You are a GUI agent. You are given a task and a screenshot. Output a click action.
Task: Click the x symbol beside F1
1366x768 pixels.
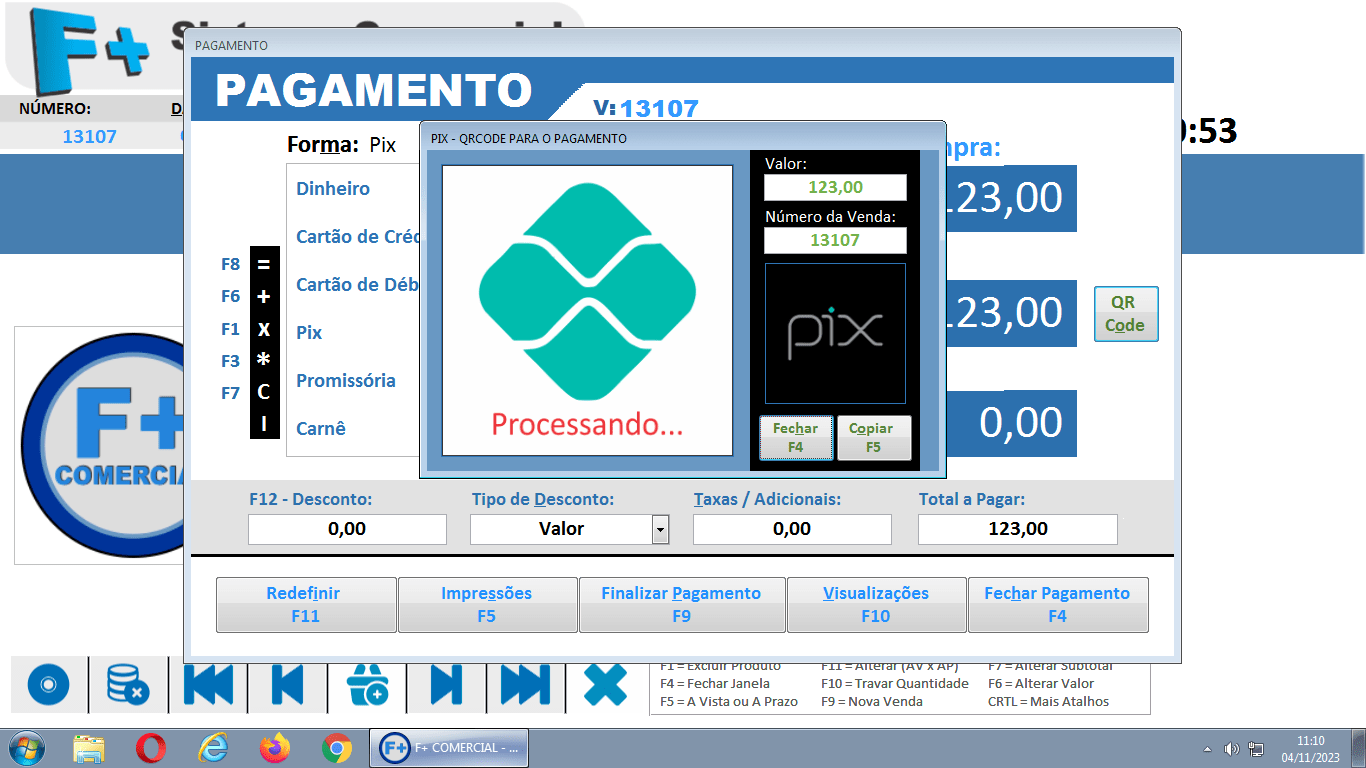click(264, 329)
